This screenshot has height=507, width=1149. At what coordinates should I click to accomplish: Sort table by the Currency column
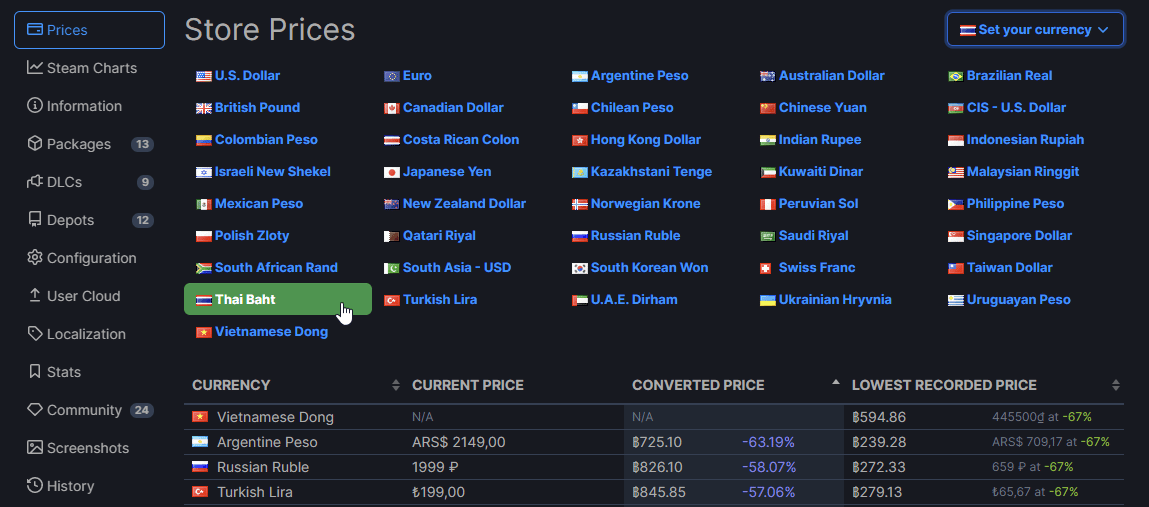pos(295,385)
